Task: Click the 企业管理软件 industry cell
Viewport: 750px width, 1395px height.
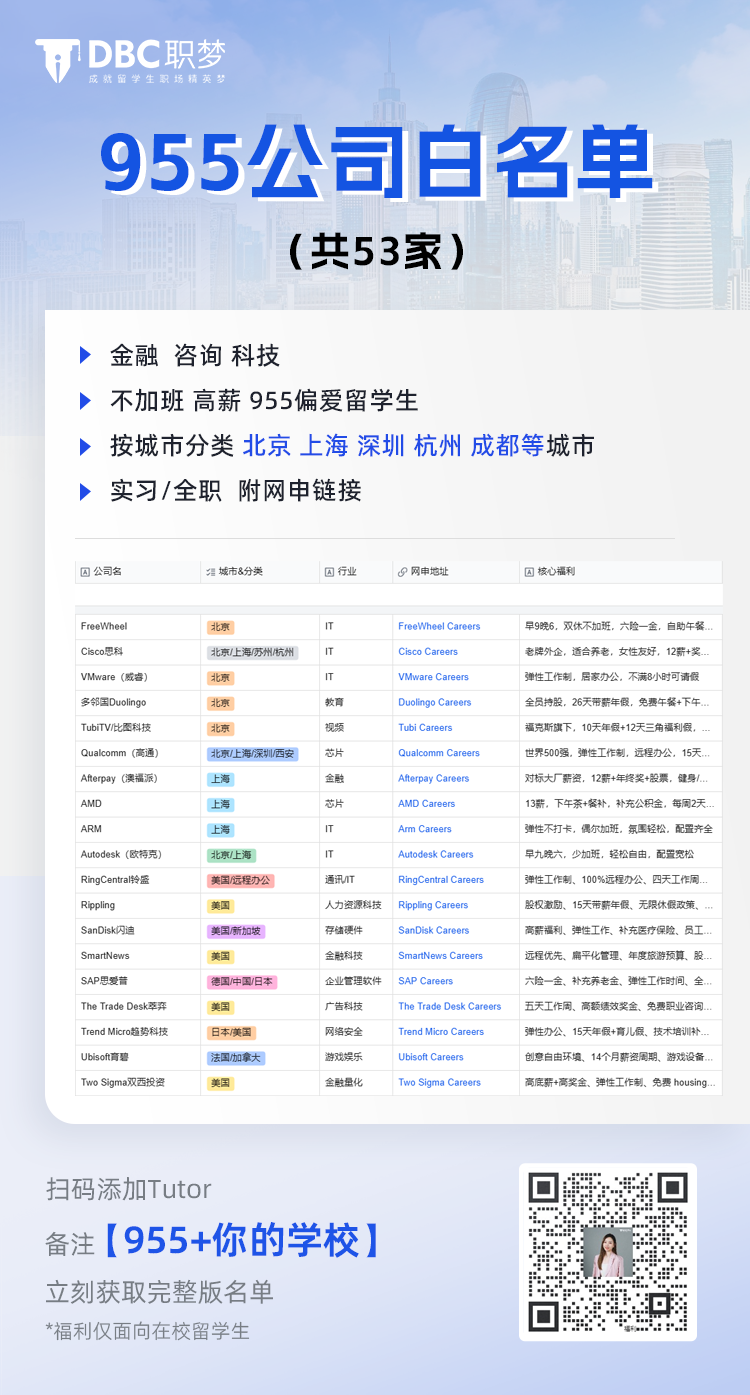Action: point(356,981)
